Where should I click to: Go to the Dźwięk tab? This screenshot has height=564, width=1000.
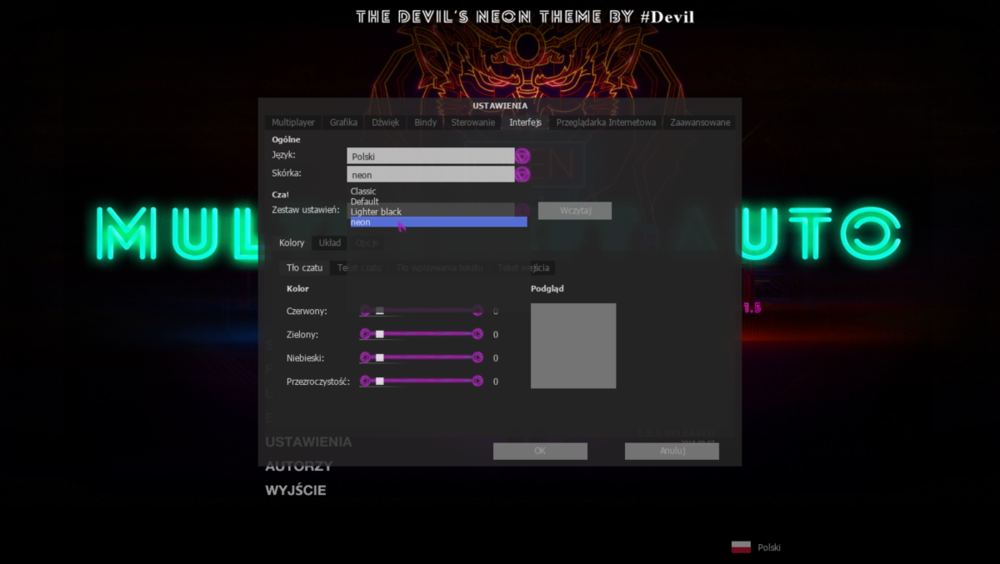pyautogui.click(x=385, y=122)
